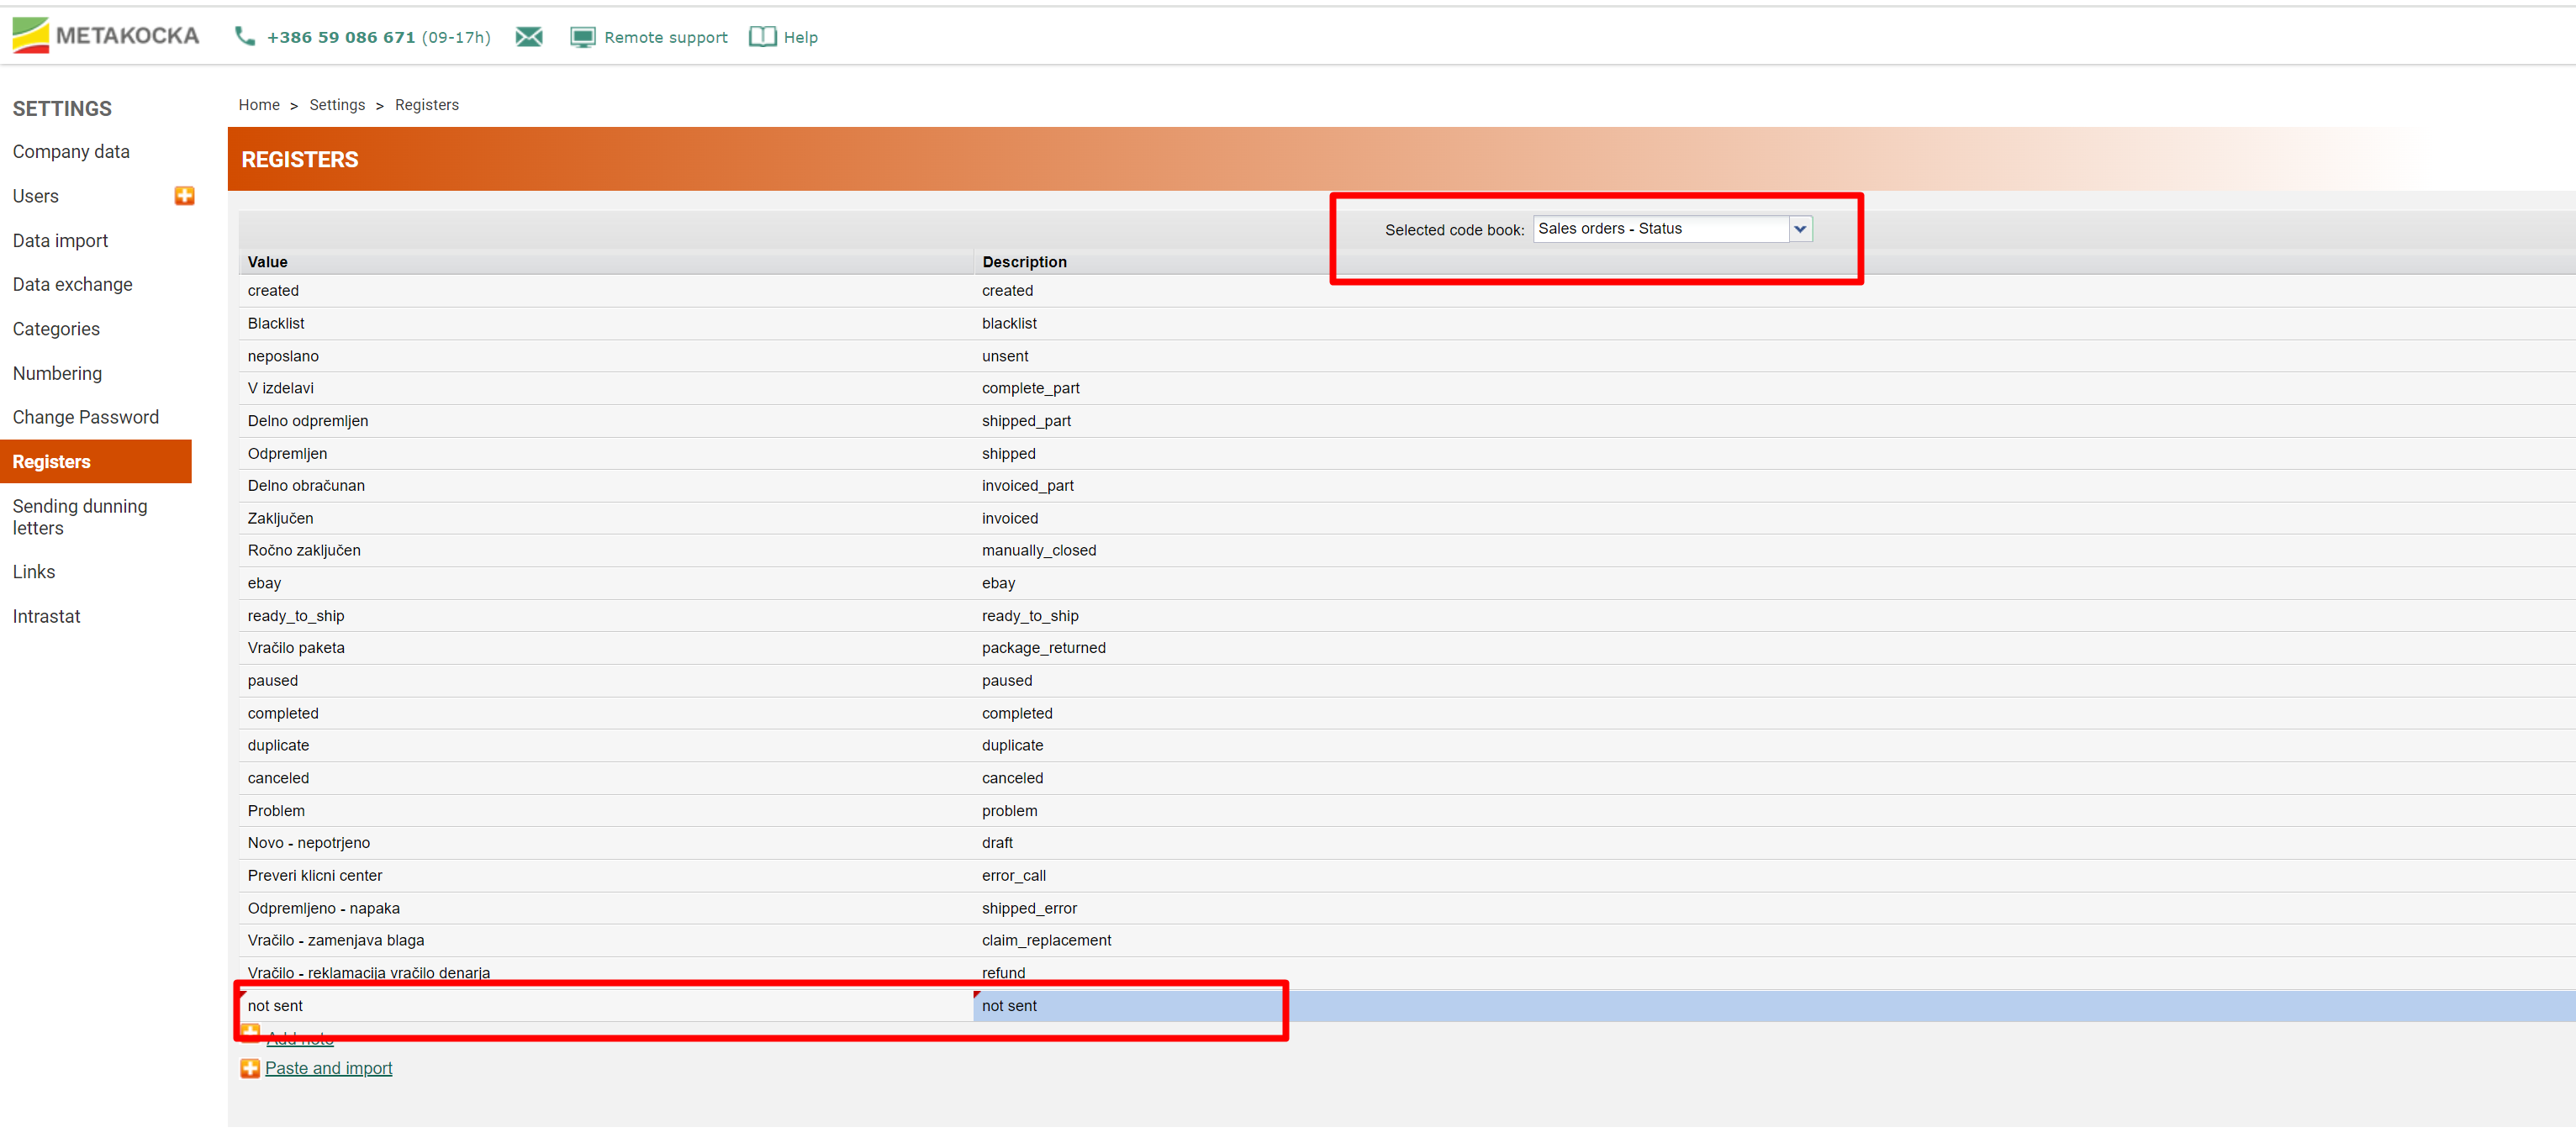Click the plus icon beside Add note
This screenshot has width=2576, height=1143.
coord(250,1032)
